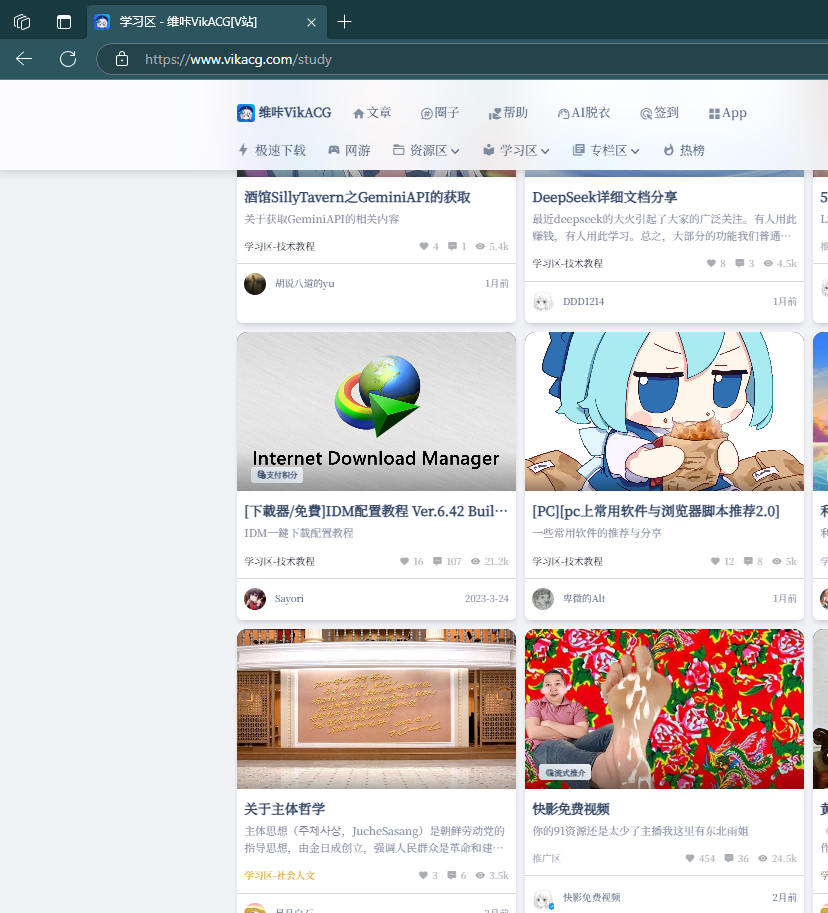The height and width of the screenshot is (913, 828).
Task: Open the 极速下载 menu item
Action: coord(272,150)
